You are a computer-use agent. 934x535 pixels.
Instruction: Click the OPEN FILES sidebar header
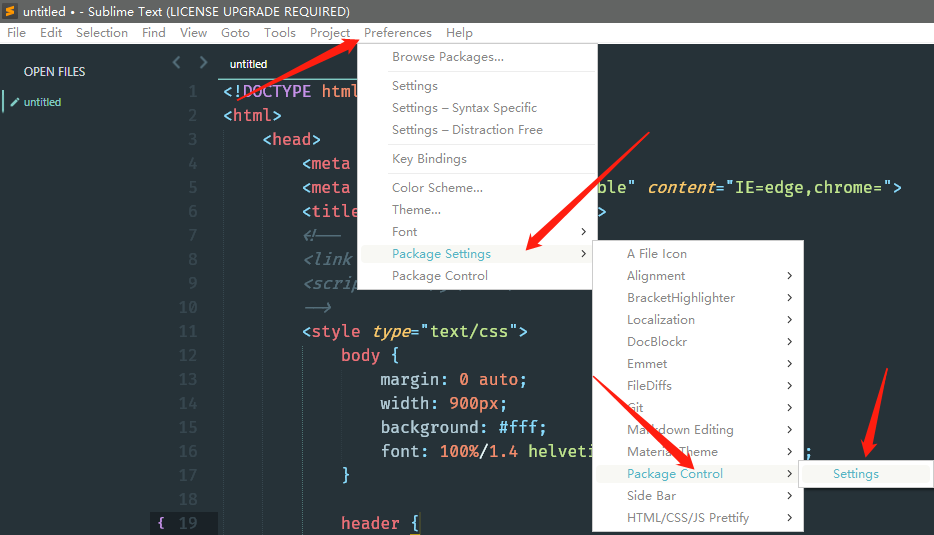(x=54, y=71)
